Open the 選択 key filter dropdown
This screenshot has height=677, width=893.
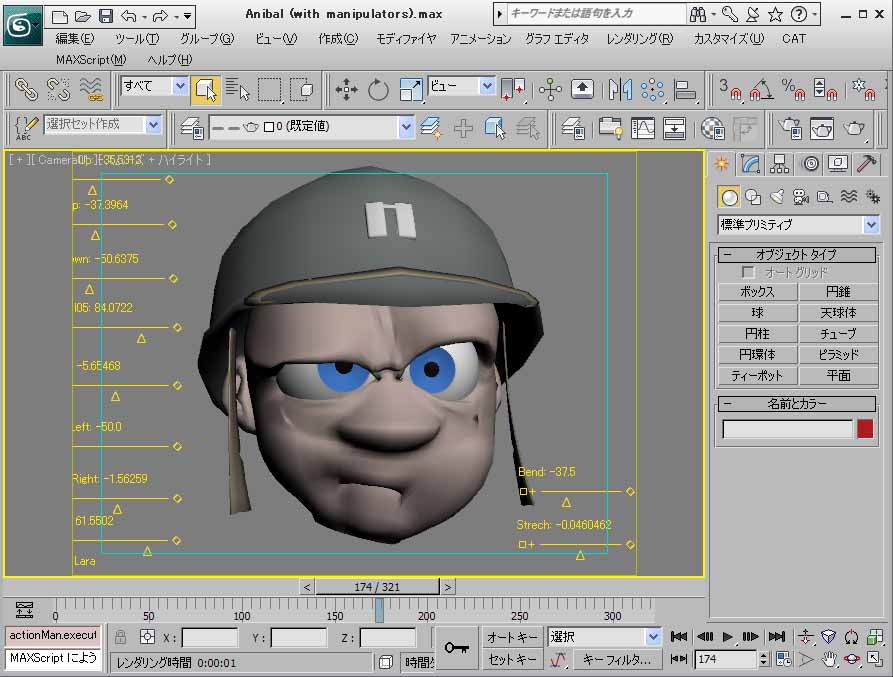pos(653,637)
